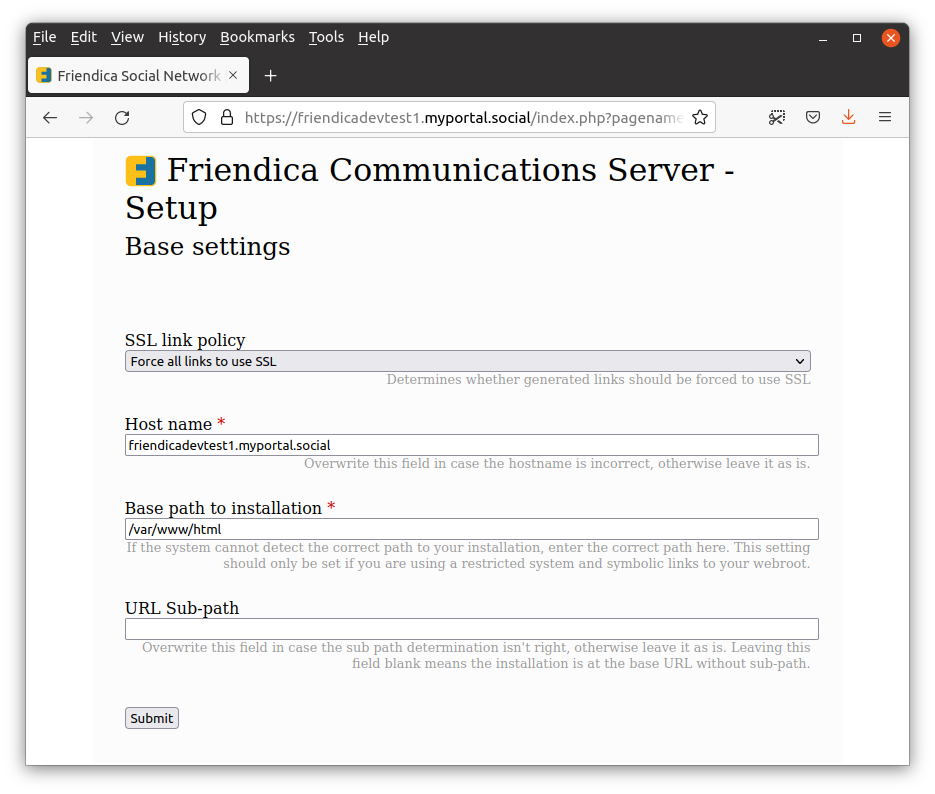Click the empty URL Sub-path field
This screenshot has height=794, width=935.
(471, 629)
